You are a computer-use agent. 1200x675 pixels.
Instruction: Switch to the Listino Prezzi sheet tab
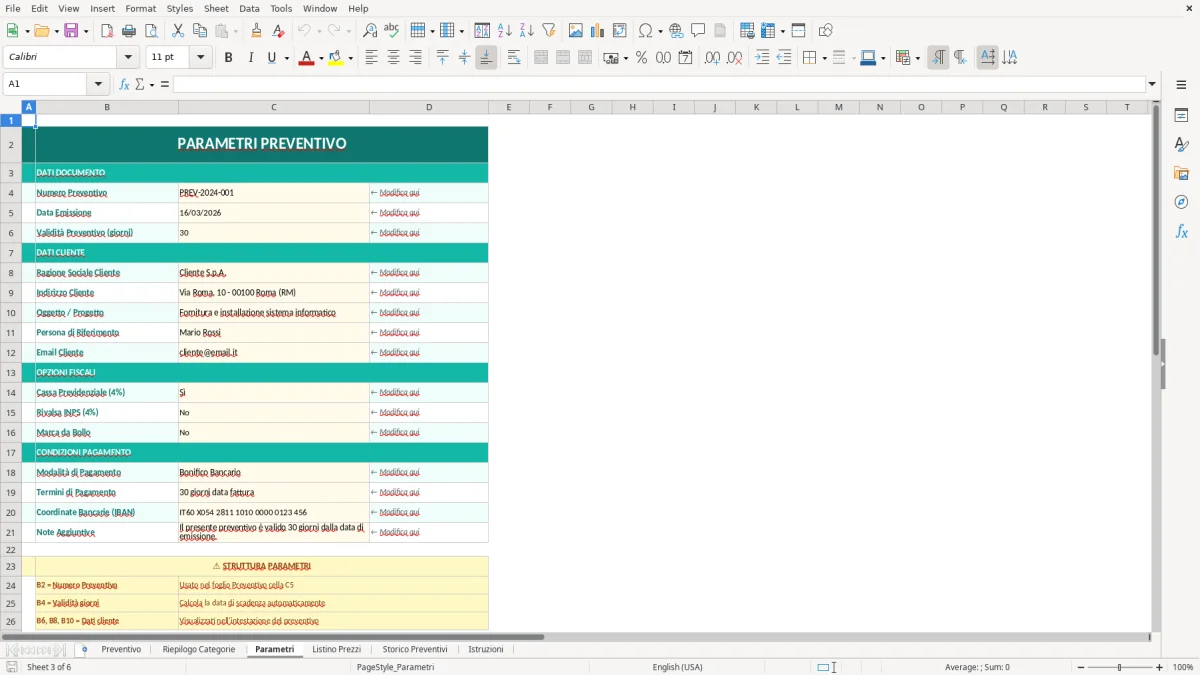pos(336,649)
